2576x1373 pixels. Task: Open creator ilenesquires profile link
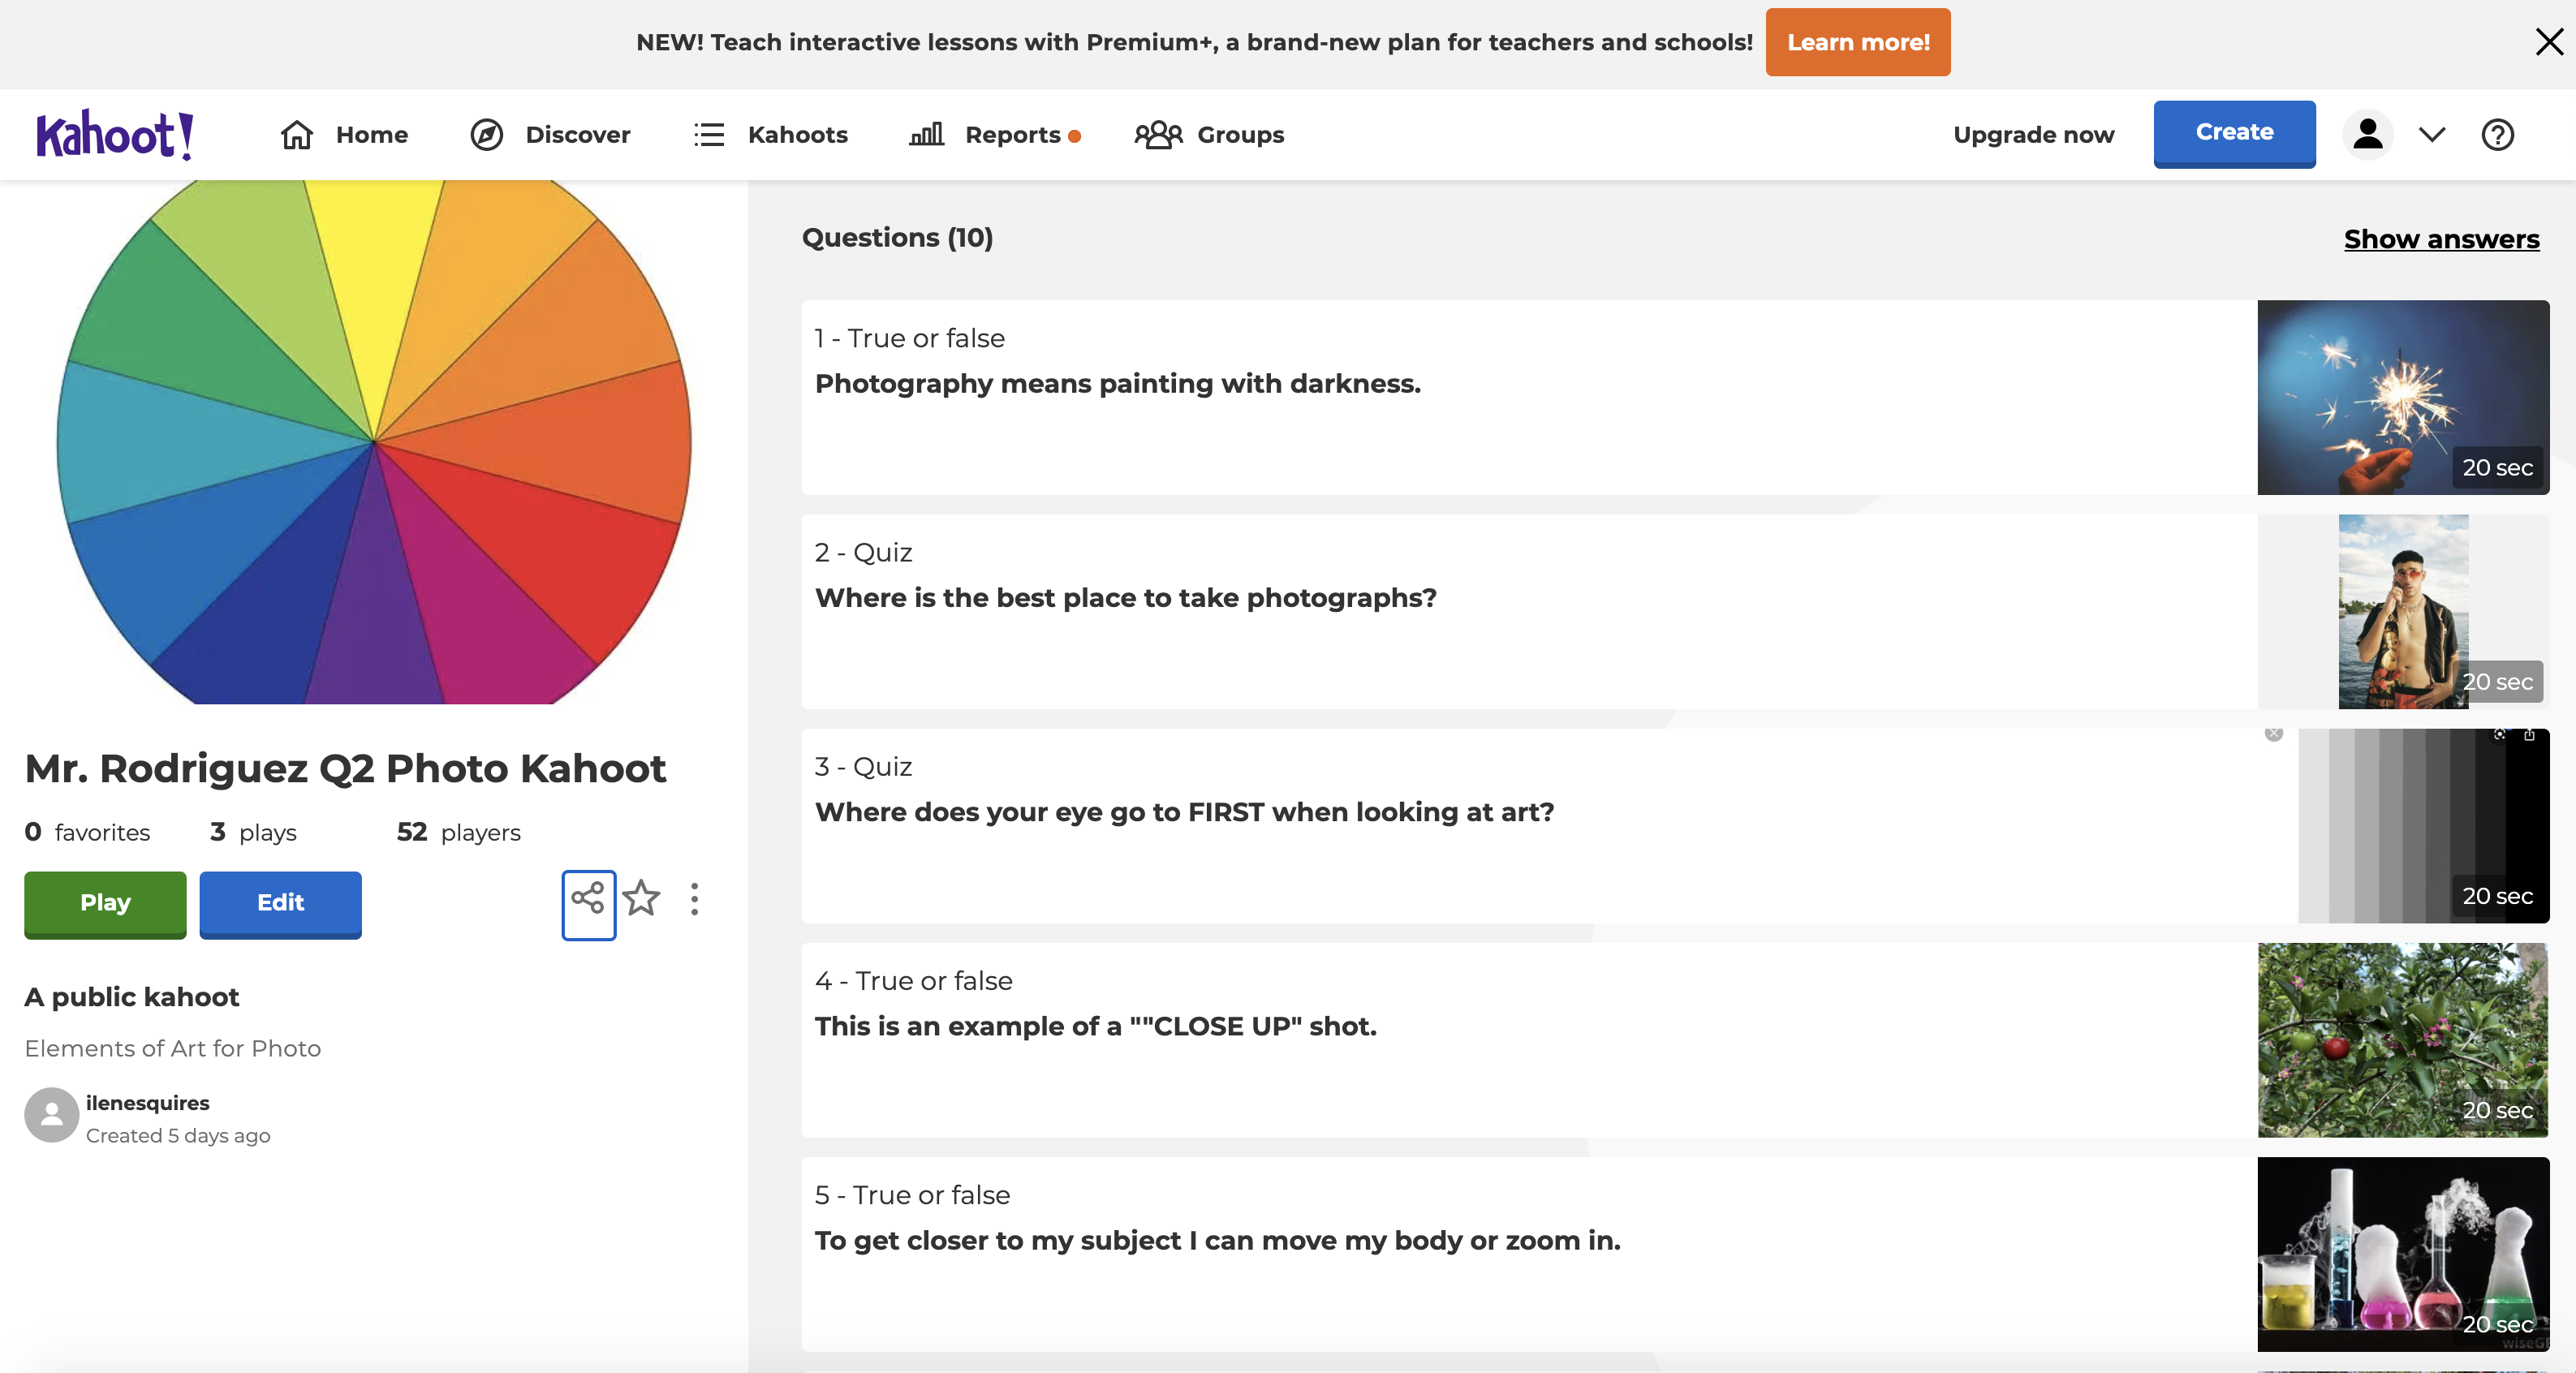click(147, 1102)
